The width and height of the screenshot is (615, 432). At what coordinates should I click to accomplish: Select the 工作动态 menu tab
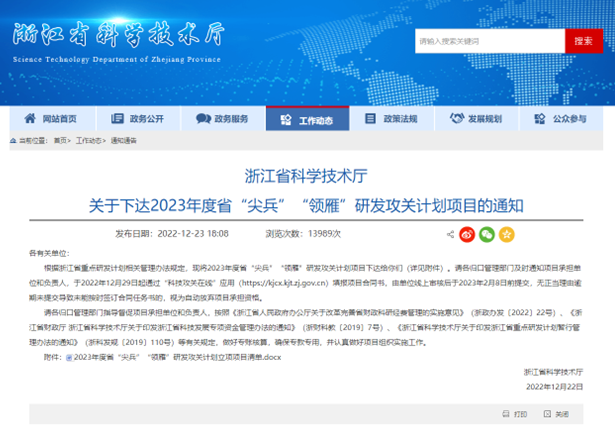[x=308, y=118]
